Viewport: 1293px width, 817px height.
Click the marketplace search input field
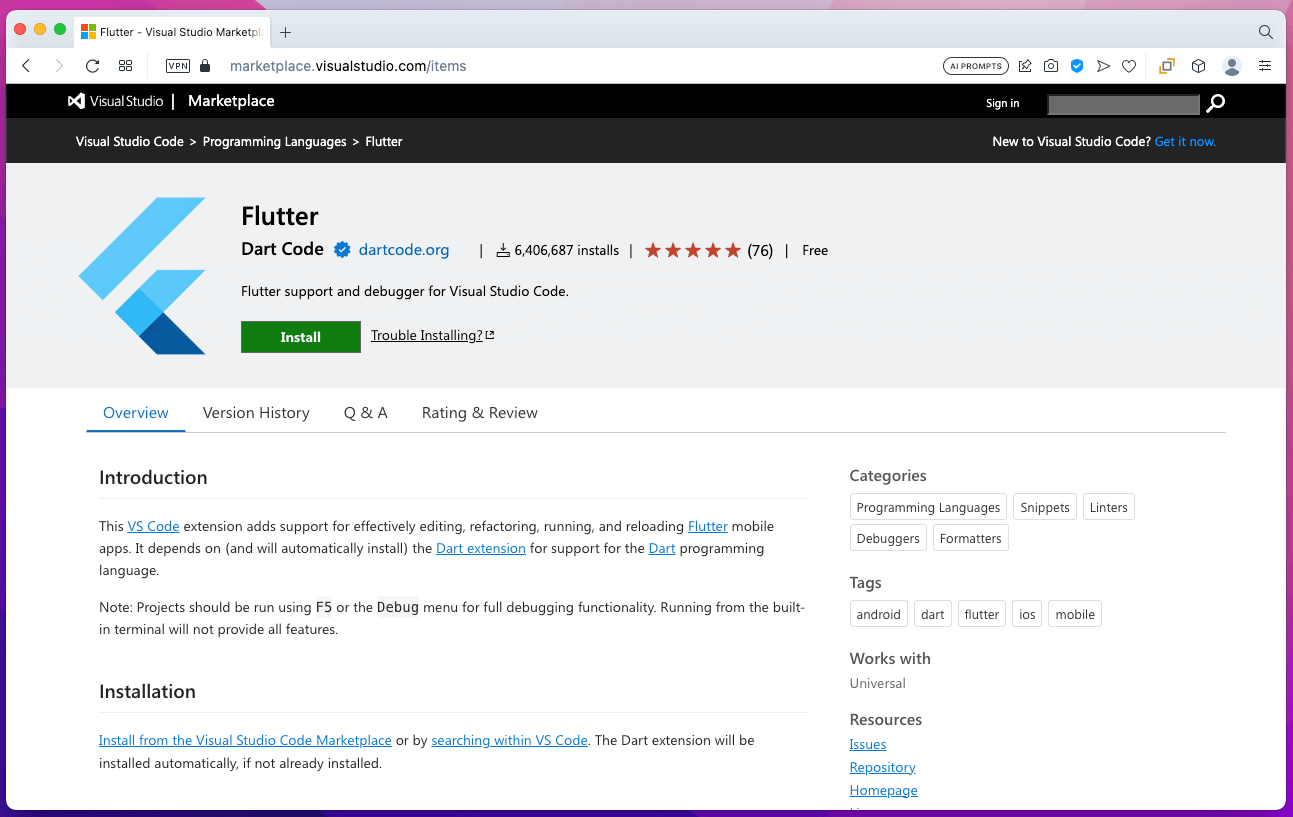click(1123, 104)
